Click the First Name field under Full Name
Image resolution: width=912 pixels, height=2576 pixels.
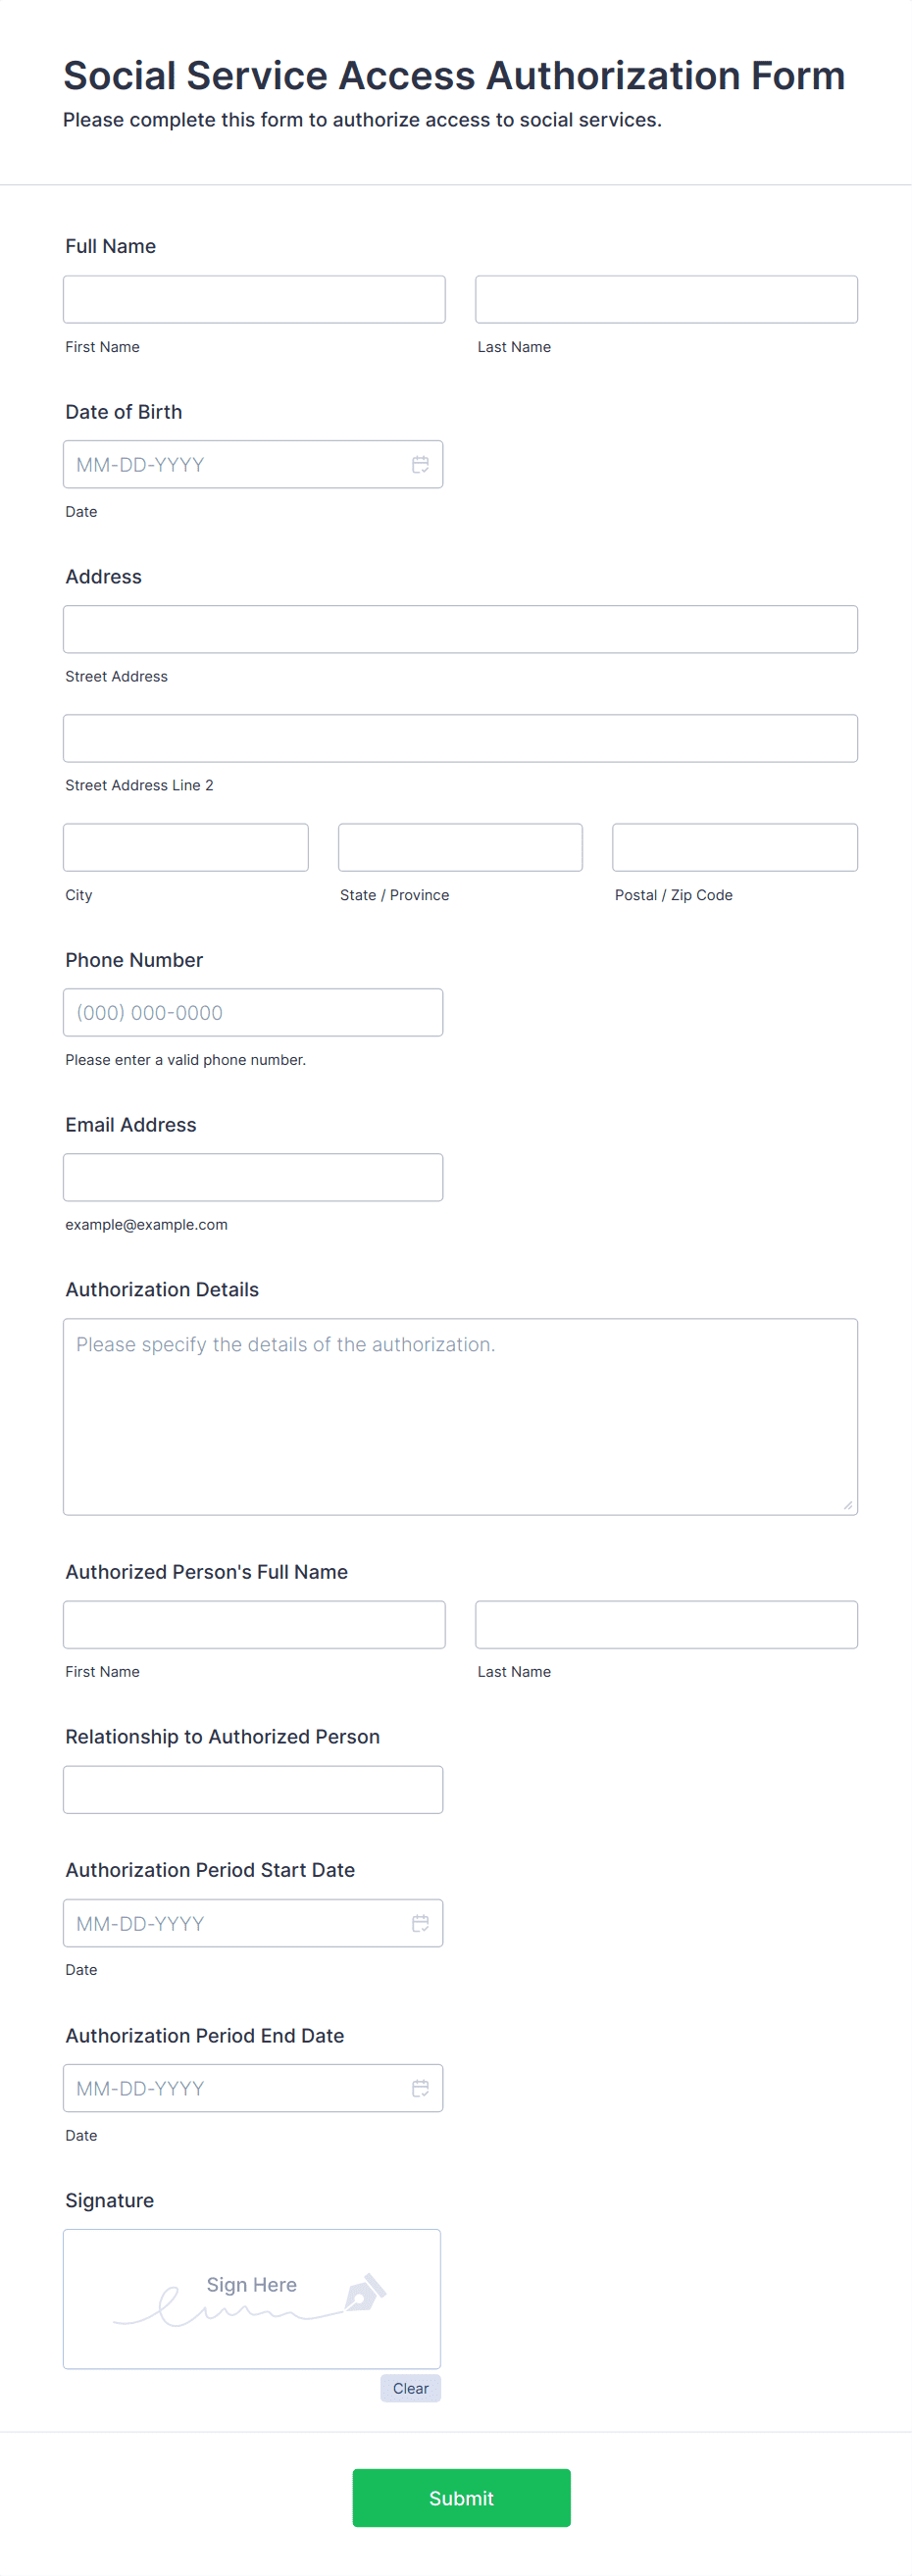tap(254, 299)
